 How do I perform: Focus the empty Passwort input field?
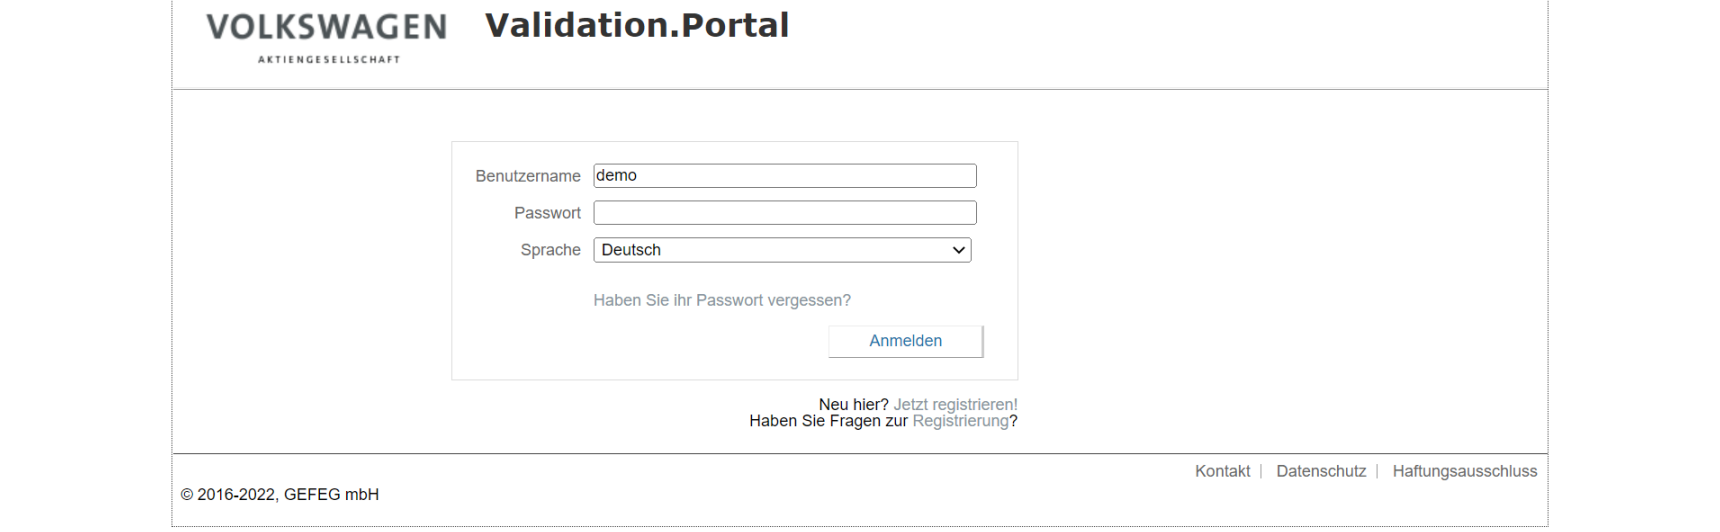coord(785,213)
